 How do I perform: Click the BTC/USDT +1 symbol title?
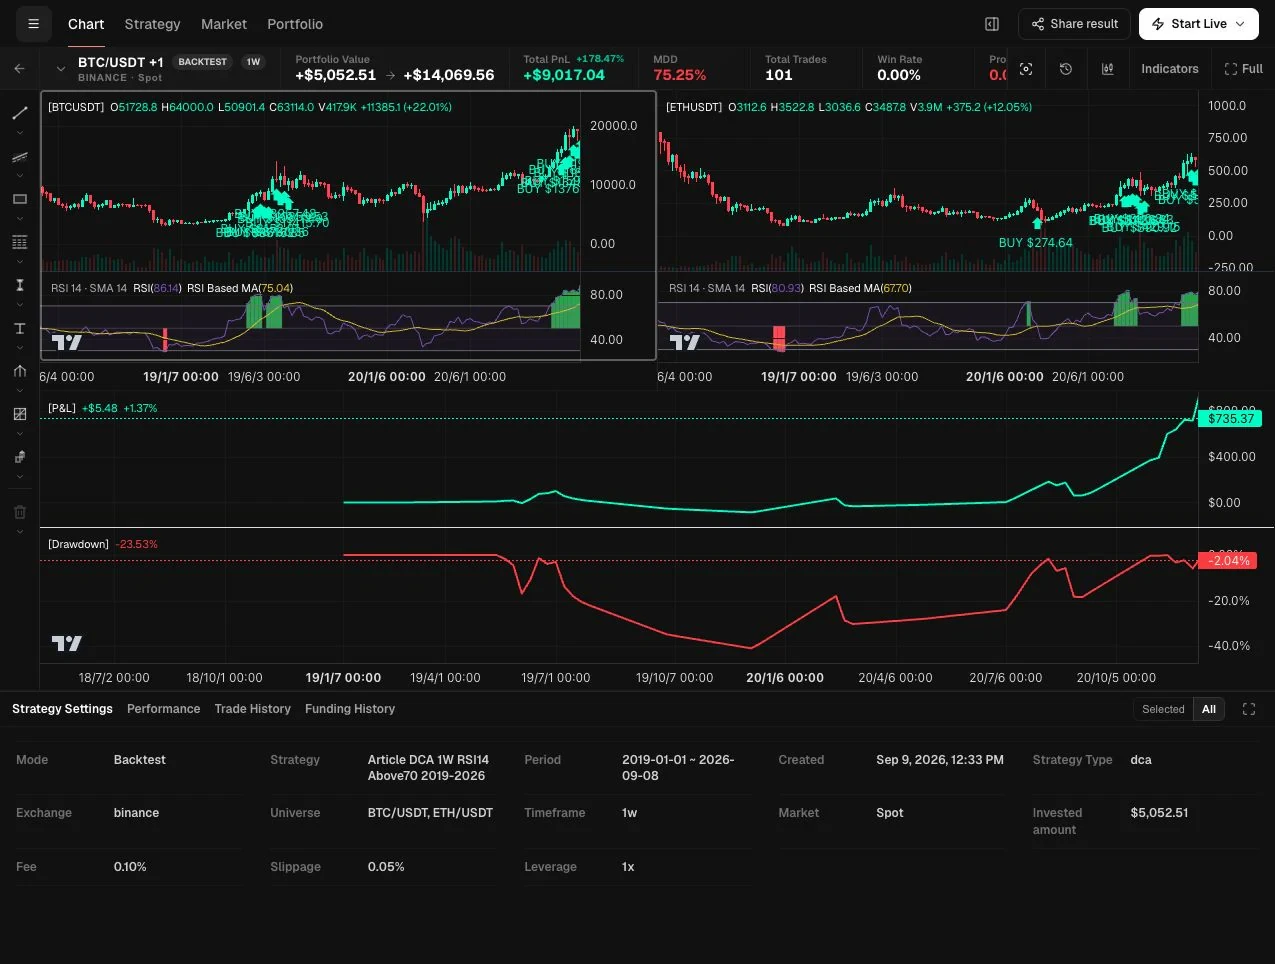120,62
